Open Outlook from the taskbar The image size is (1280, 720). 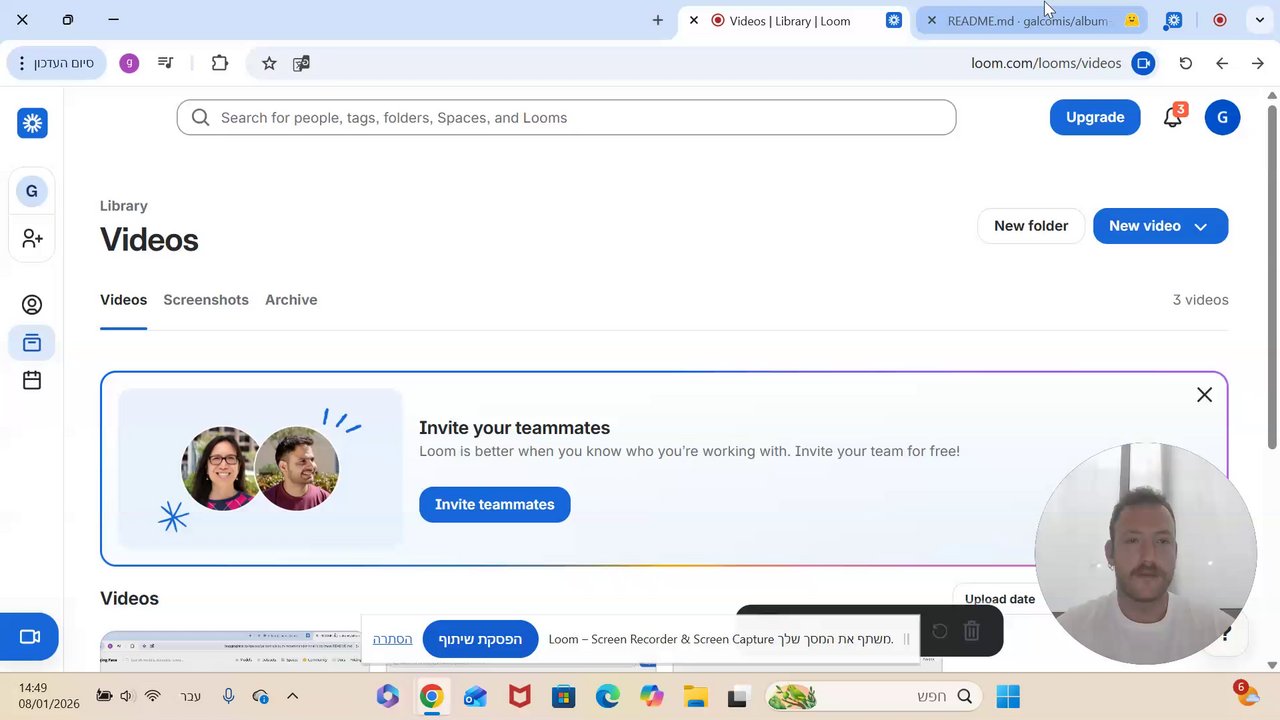tap(475, 696)
